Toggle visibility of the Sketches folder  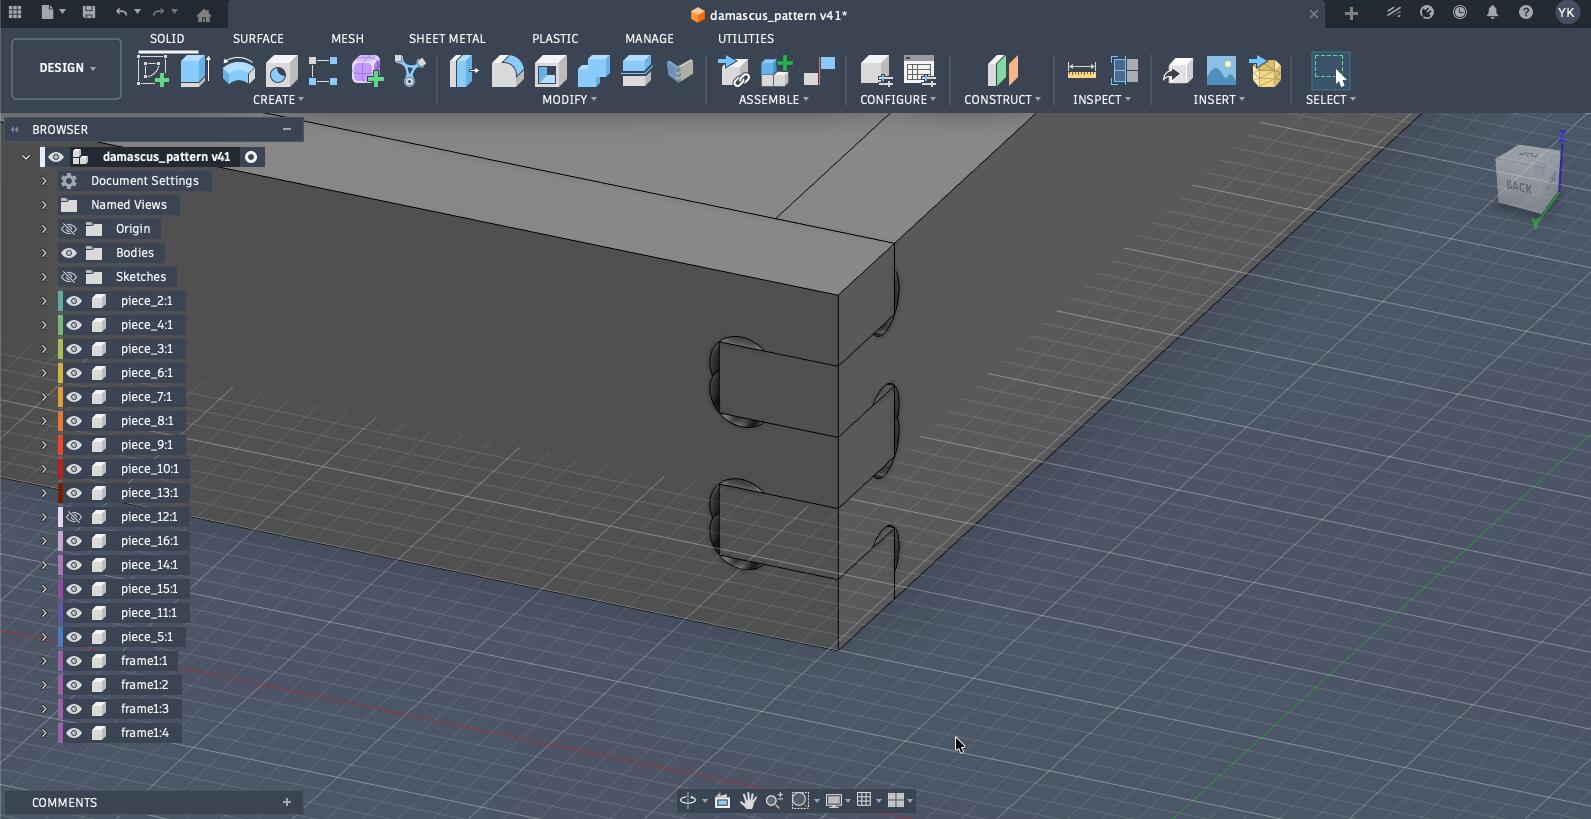point(69,277)
